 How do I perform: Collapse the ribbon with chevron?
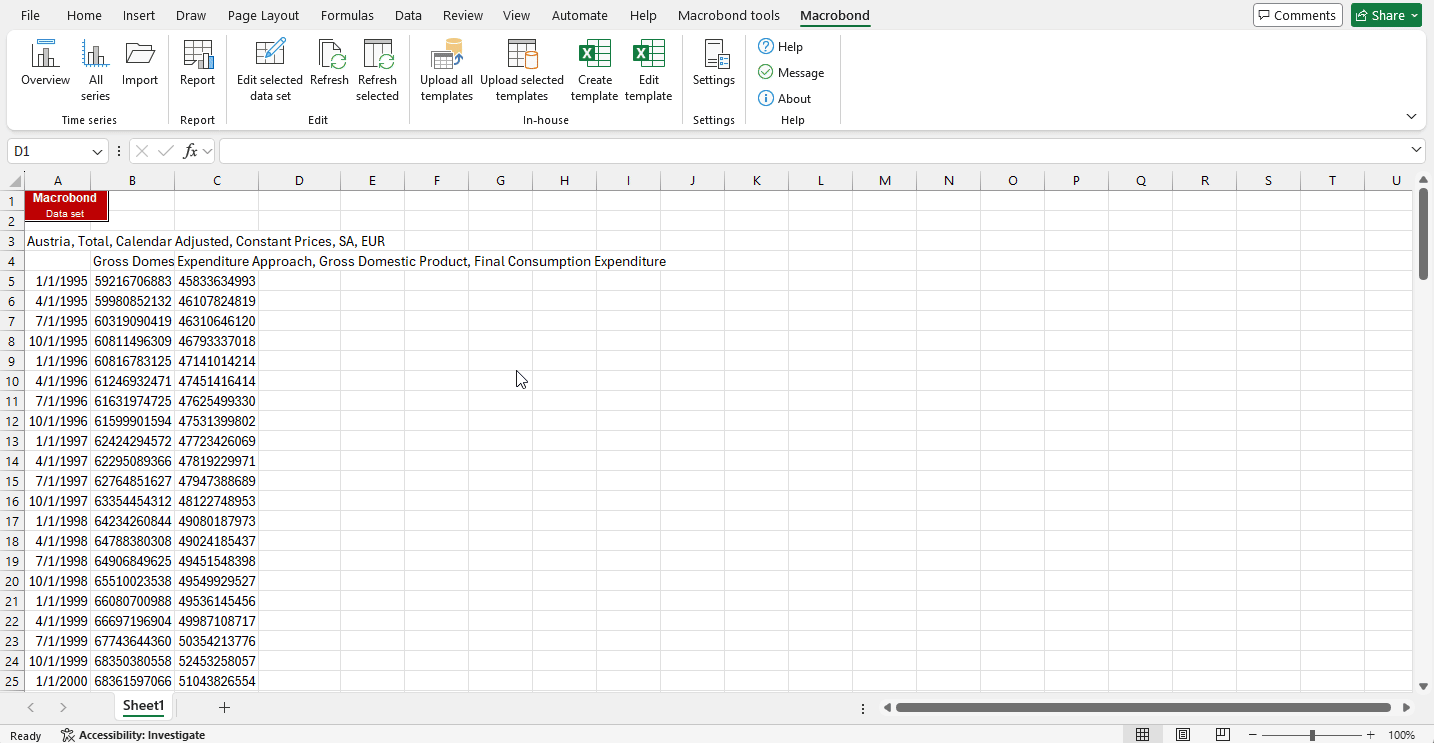pyautogui.click(x=1411, y=117)
